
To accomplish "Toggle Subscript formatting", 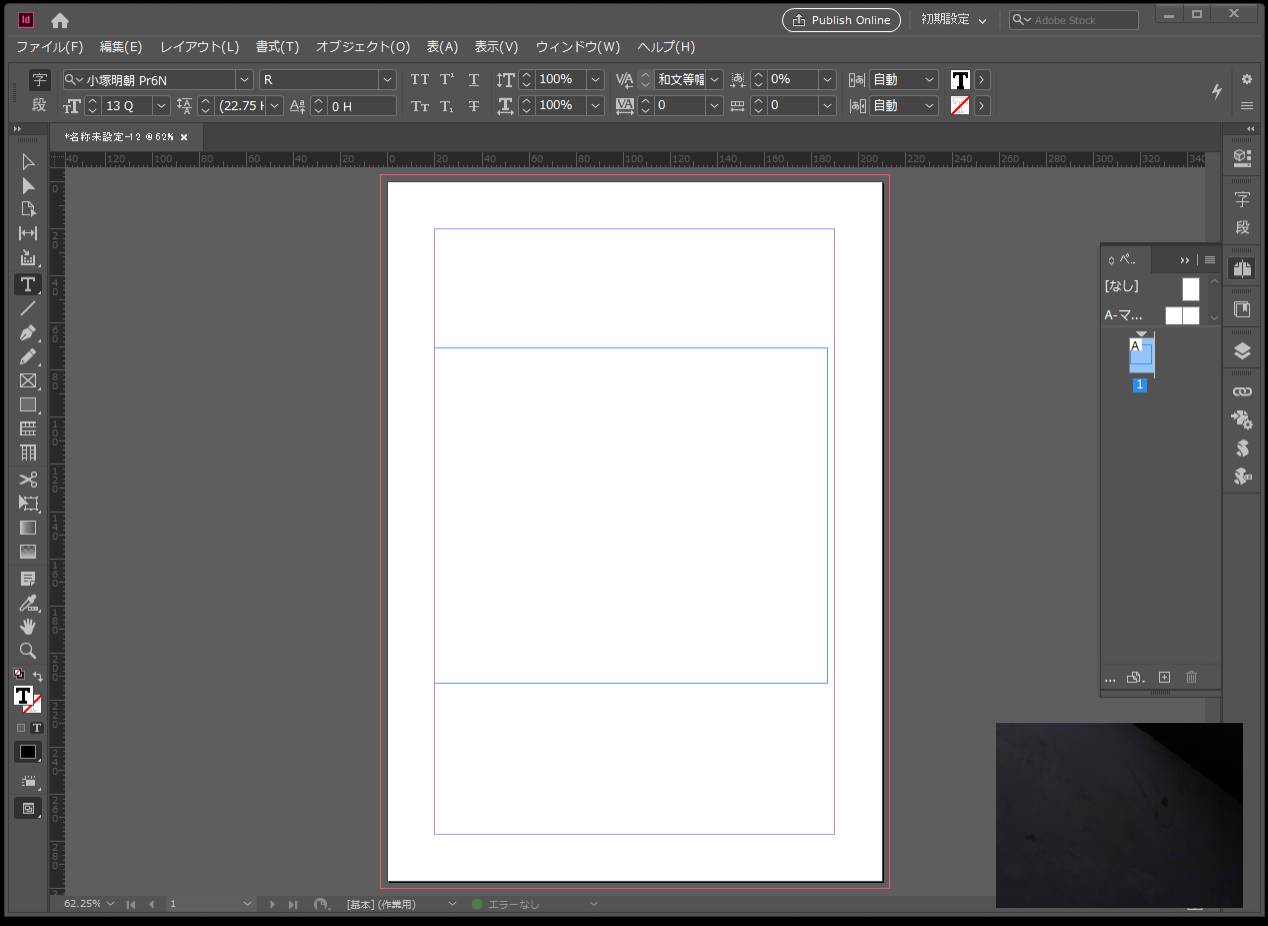I will pyautogui.click(x=447, y=105).
